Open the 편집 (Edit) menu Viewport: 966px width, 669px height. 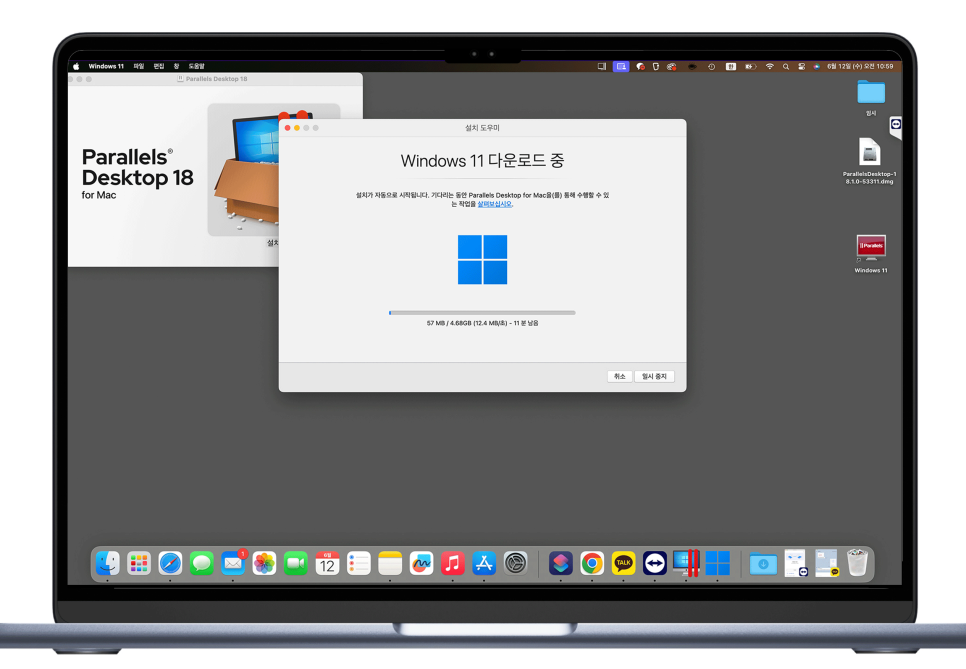tap(159, 67)
